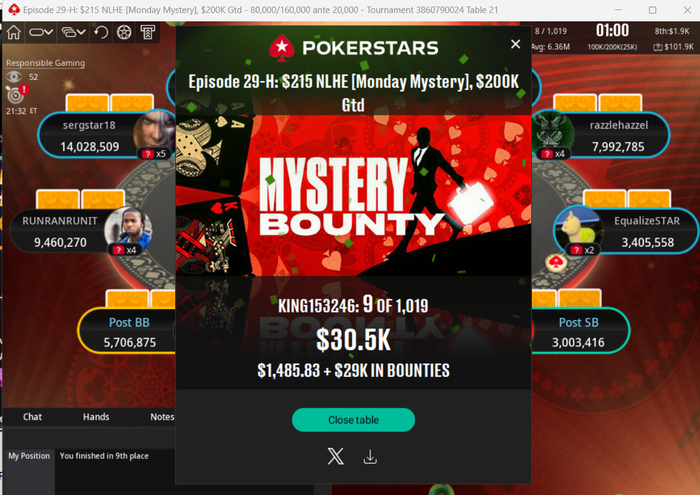The height and width of the screenshot is (495, 700).
Task: Share the result on X
Action: point(335,456)
